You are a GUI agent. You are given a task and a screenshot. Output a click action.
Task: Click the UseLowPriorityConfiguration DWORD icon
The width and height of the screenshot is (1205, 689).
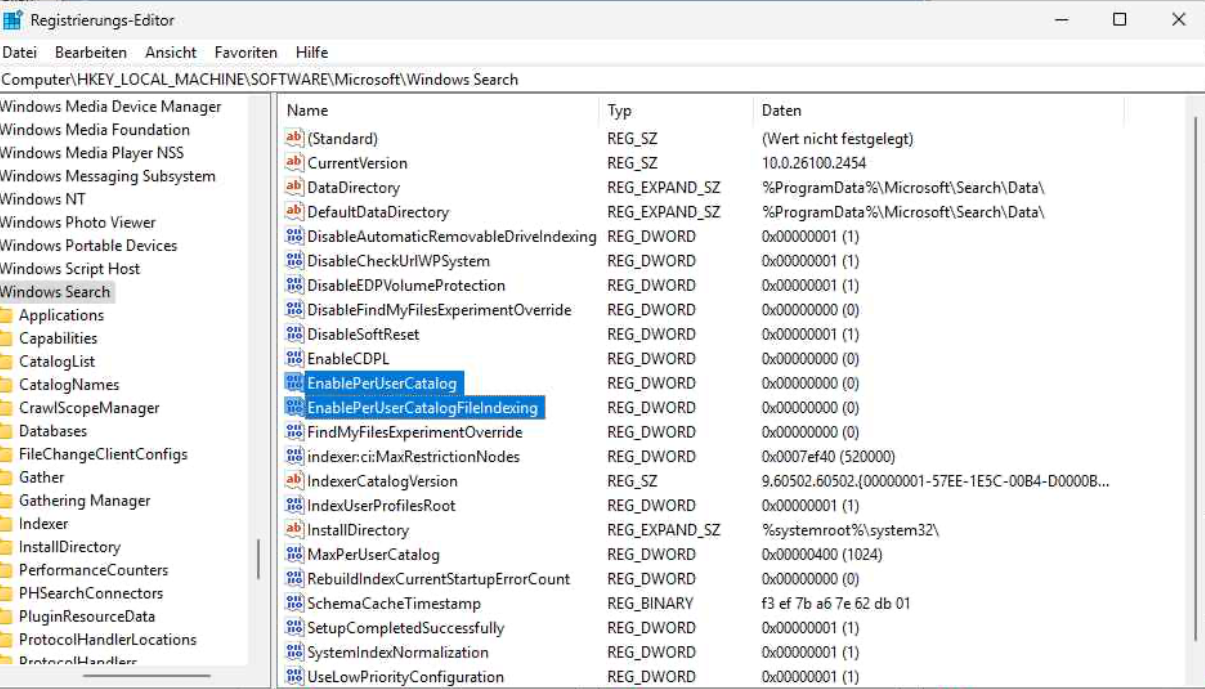294,677
